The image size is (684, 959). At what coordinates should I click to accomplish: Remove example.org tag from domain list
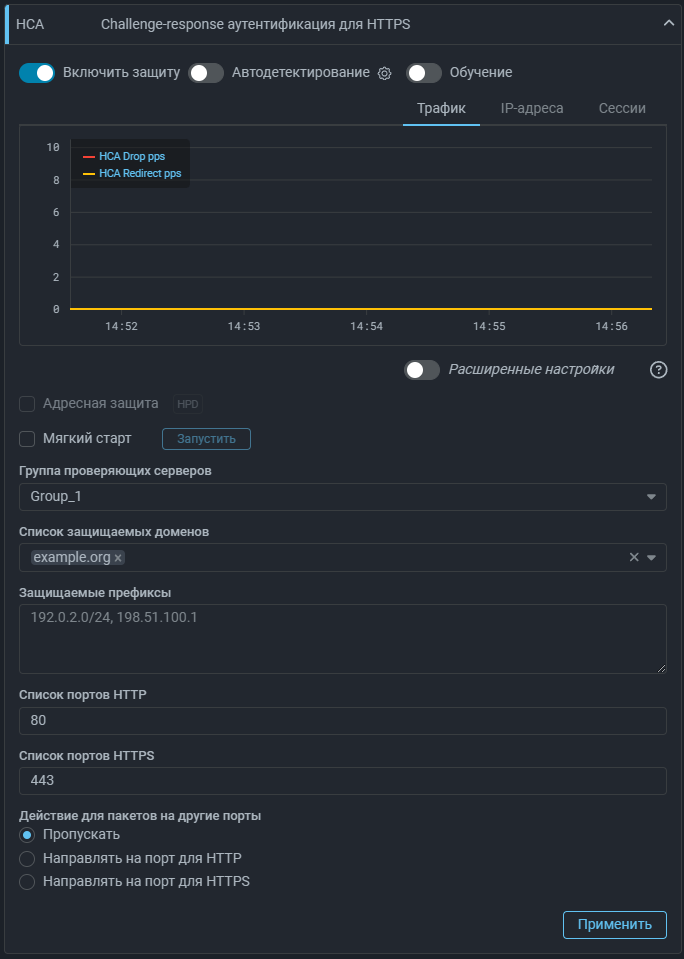[x=118, y=558]
